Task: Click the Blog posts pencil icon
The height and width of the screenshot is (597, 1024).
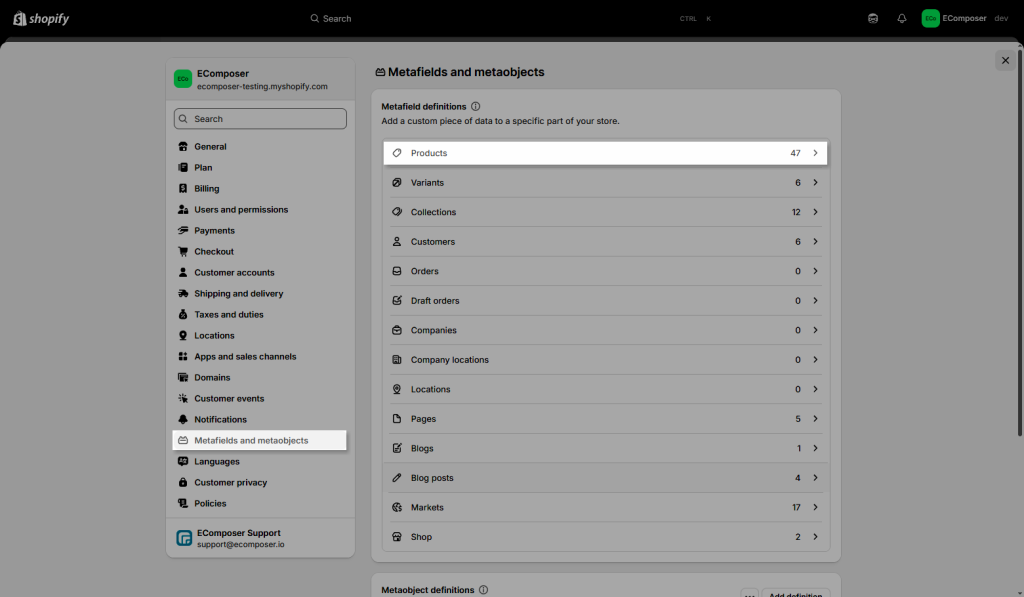Action: coord(396,477)
